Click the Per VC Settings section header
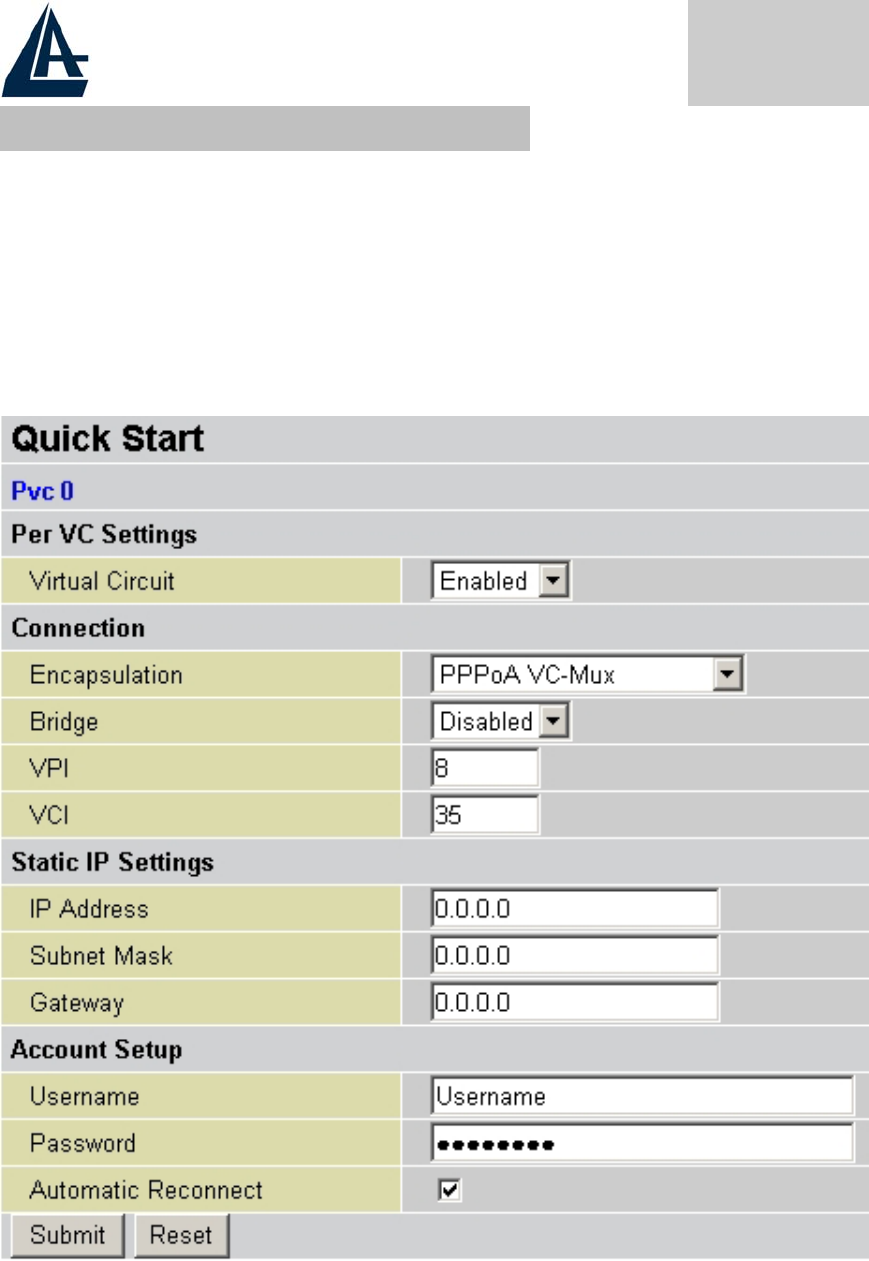The width and height of the screenshot is (869, 1261). pos(104,535)
